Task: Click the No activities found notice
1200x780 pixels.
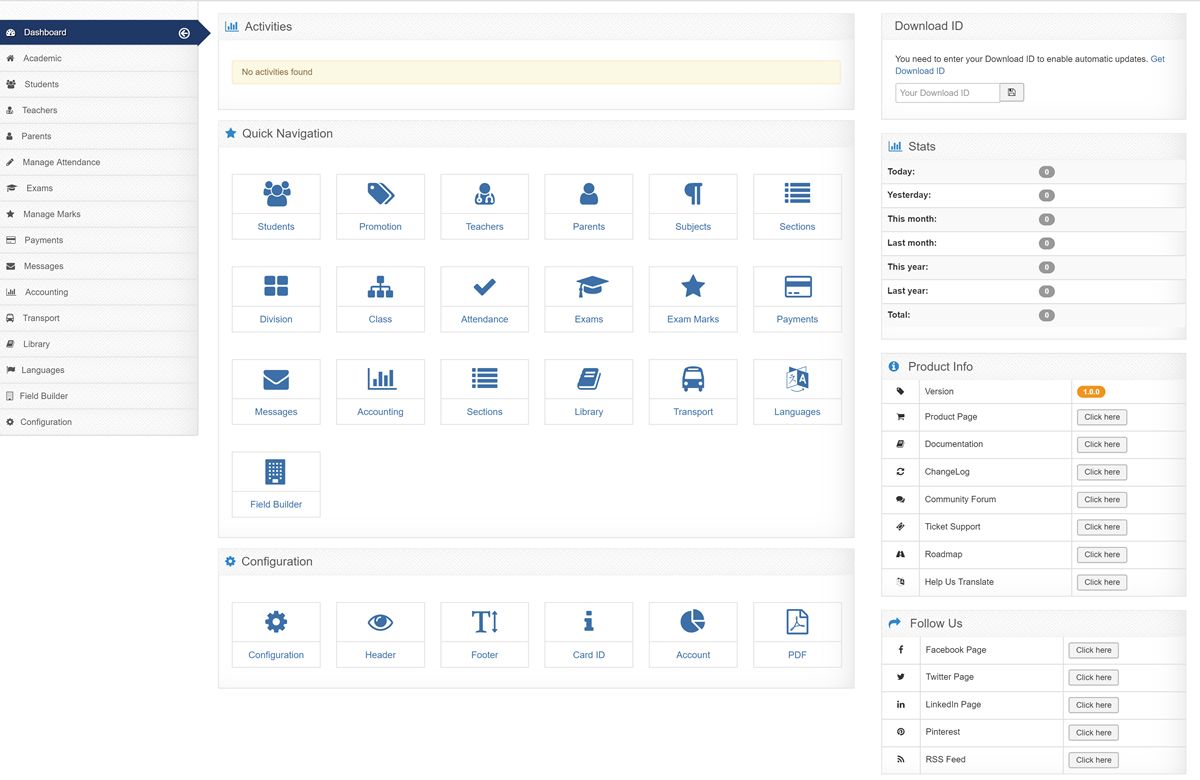Action: tap(536, 72)
